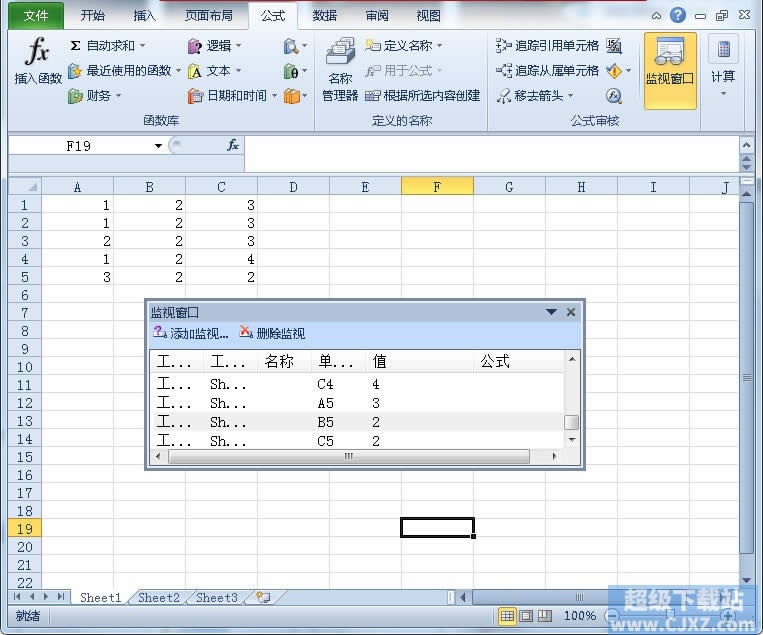Switch to the View (视图) tab
Screen dimensions: 763x635
429,16
